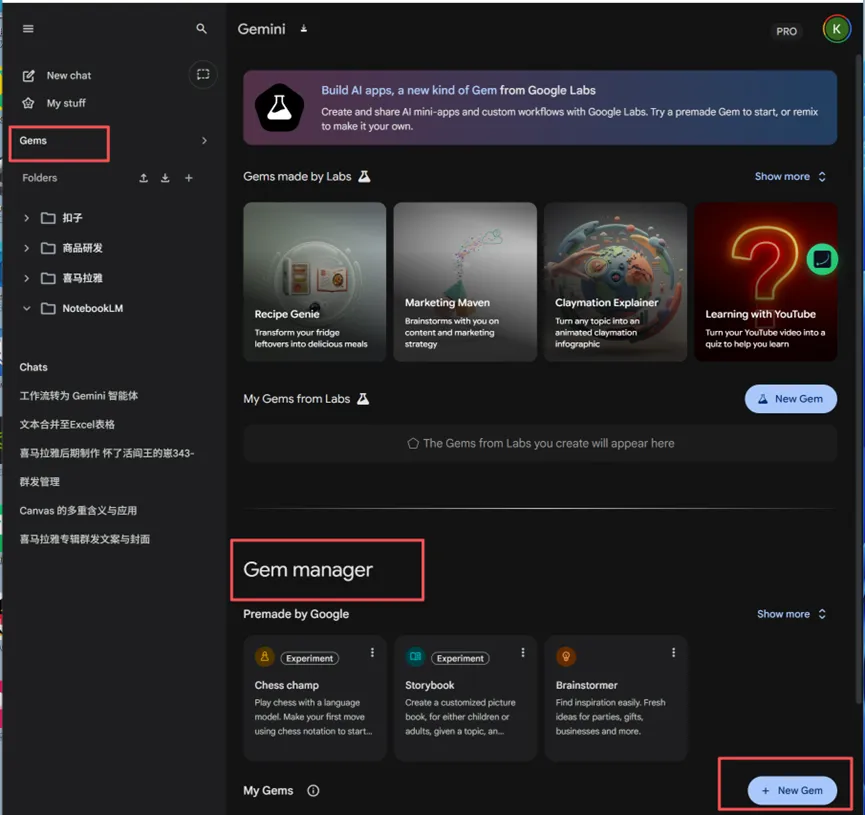Expand the 喜马拉雅 folder arrow
Screen dimensions: 865x815
(26, 278)
